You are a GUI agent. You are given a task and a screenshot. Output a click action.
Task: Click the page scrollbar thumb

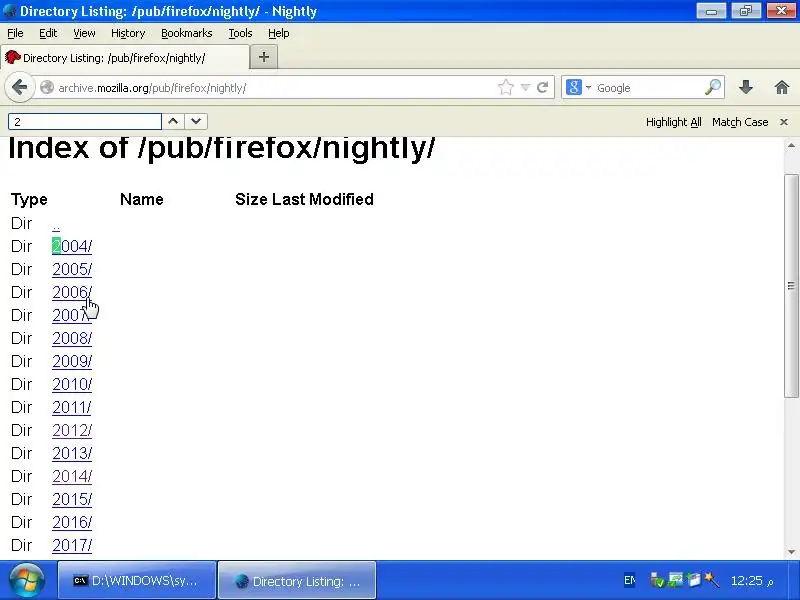pyautogui.click(x=791, y=286)
